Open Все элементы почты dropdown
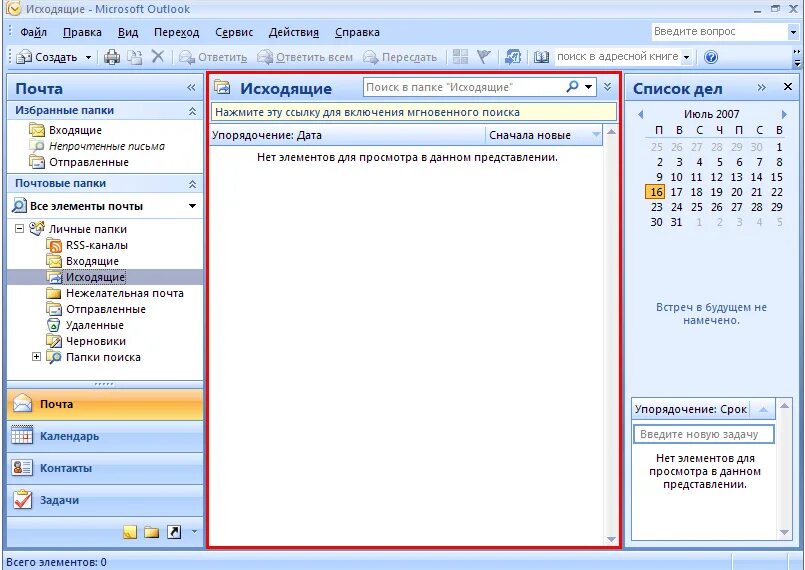This screenshot has width=805, height=570. [193, 206]
